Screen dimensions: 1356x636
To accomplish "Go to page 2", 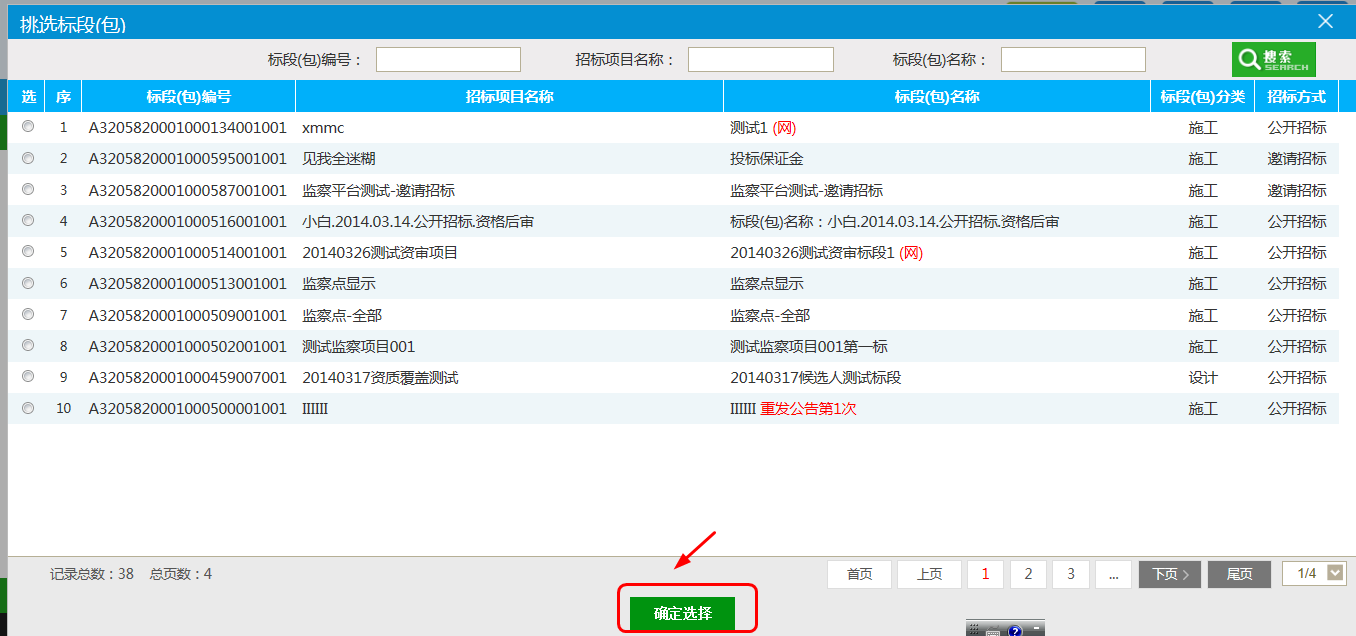I will pyautogui.click(x=1028, y=574).
